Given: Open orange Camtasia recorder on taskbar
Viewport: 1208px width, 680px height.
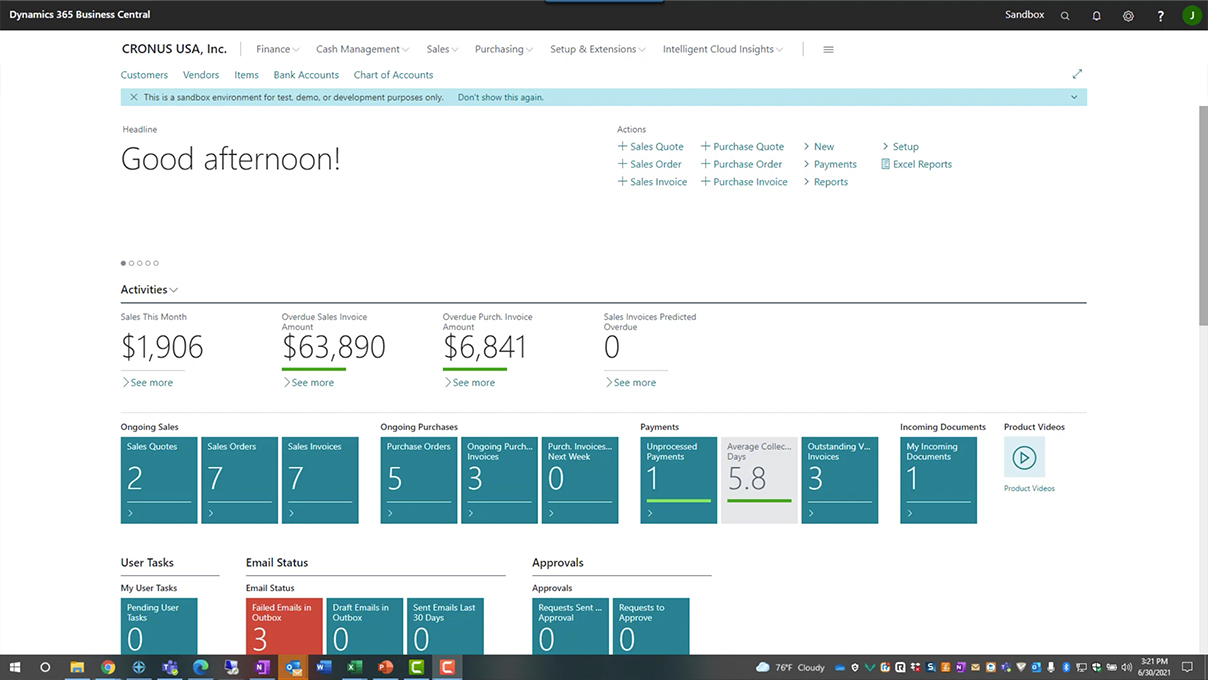Looking at the screenshot, I should pyautogui.click(x=447, y=667).
